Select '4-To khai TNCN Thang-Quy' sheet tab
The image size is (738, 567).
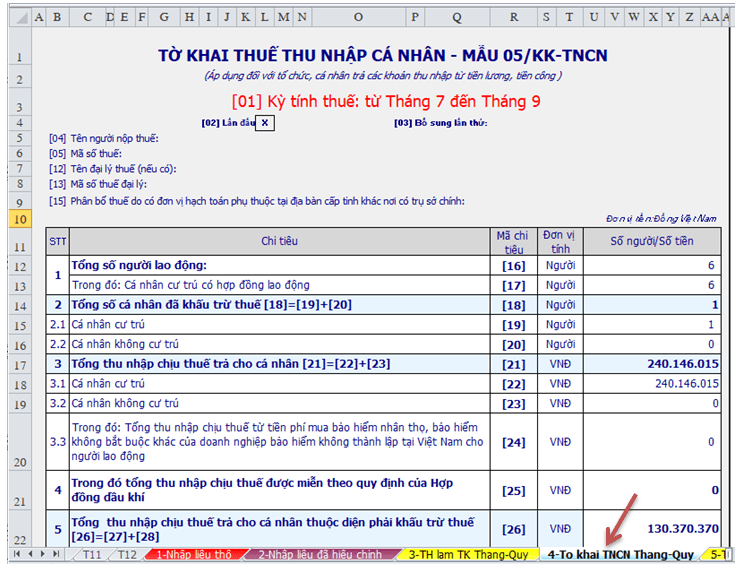click(x=621, y=554)
